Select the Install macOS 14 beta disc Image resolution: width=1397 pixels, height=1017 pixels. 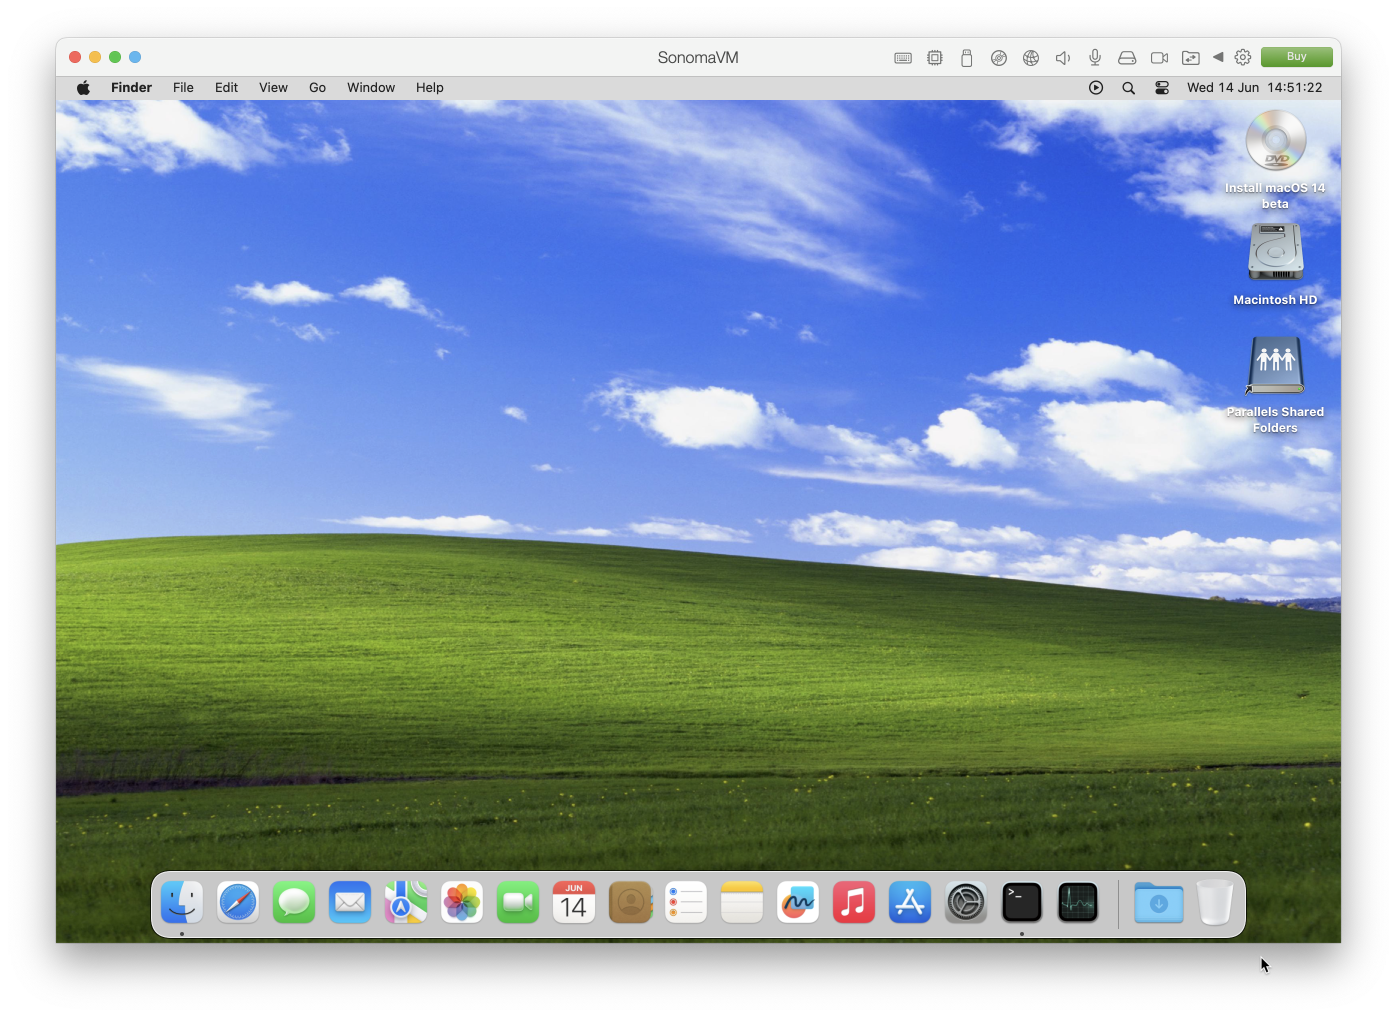coord(1275,141)
